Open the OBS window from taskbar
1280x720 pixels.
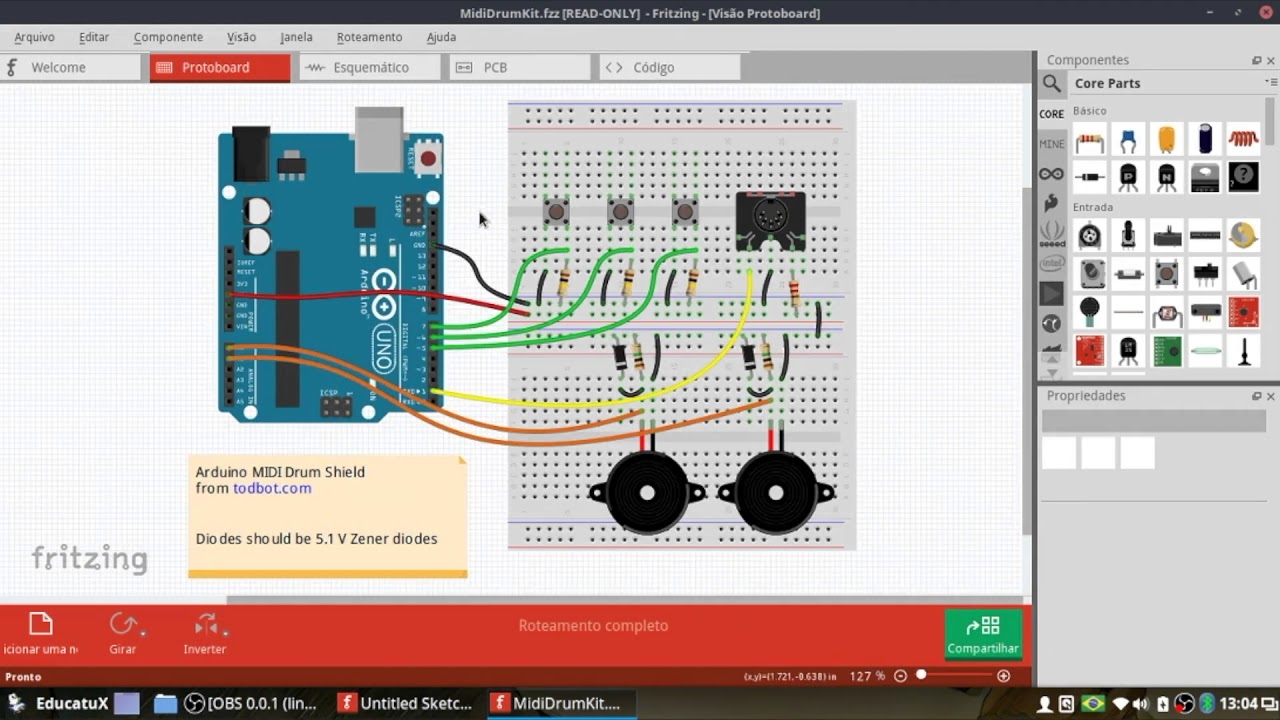pos(252,703)
